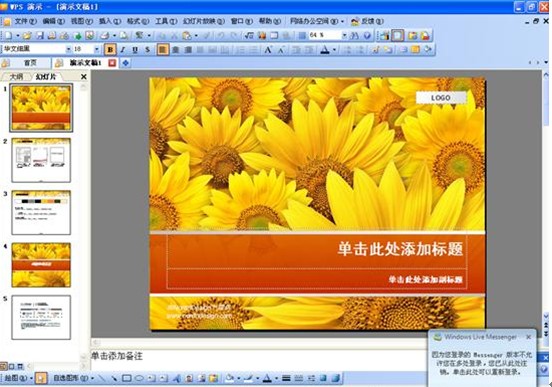Click drawing toolbar font color A
The width and height of the screenshot is (552, 387).
267,378
